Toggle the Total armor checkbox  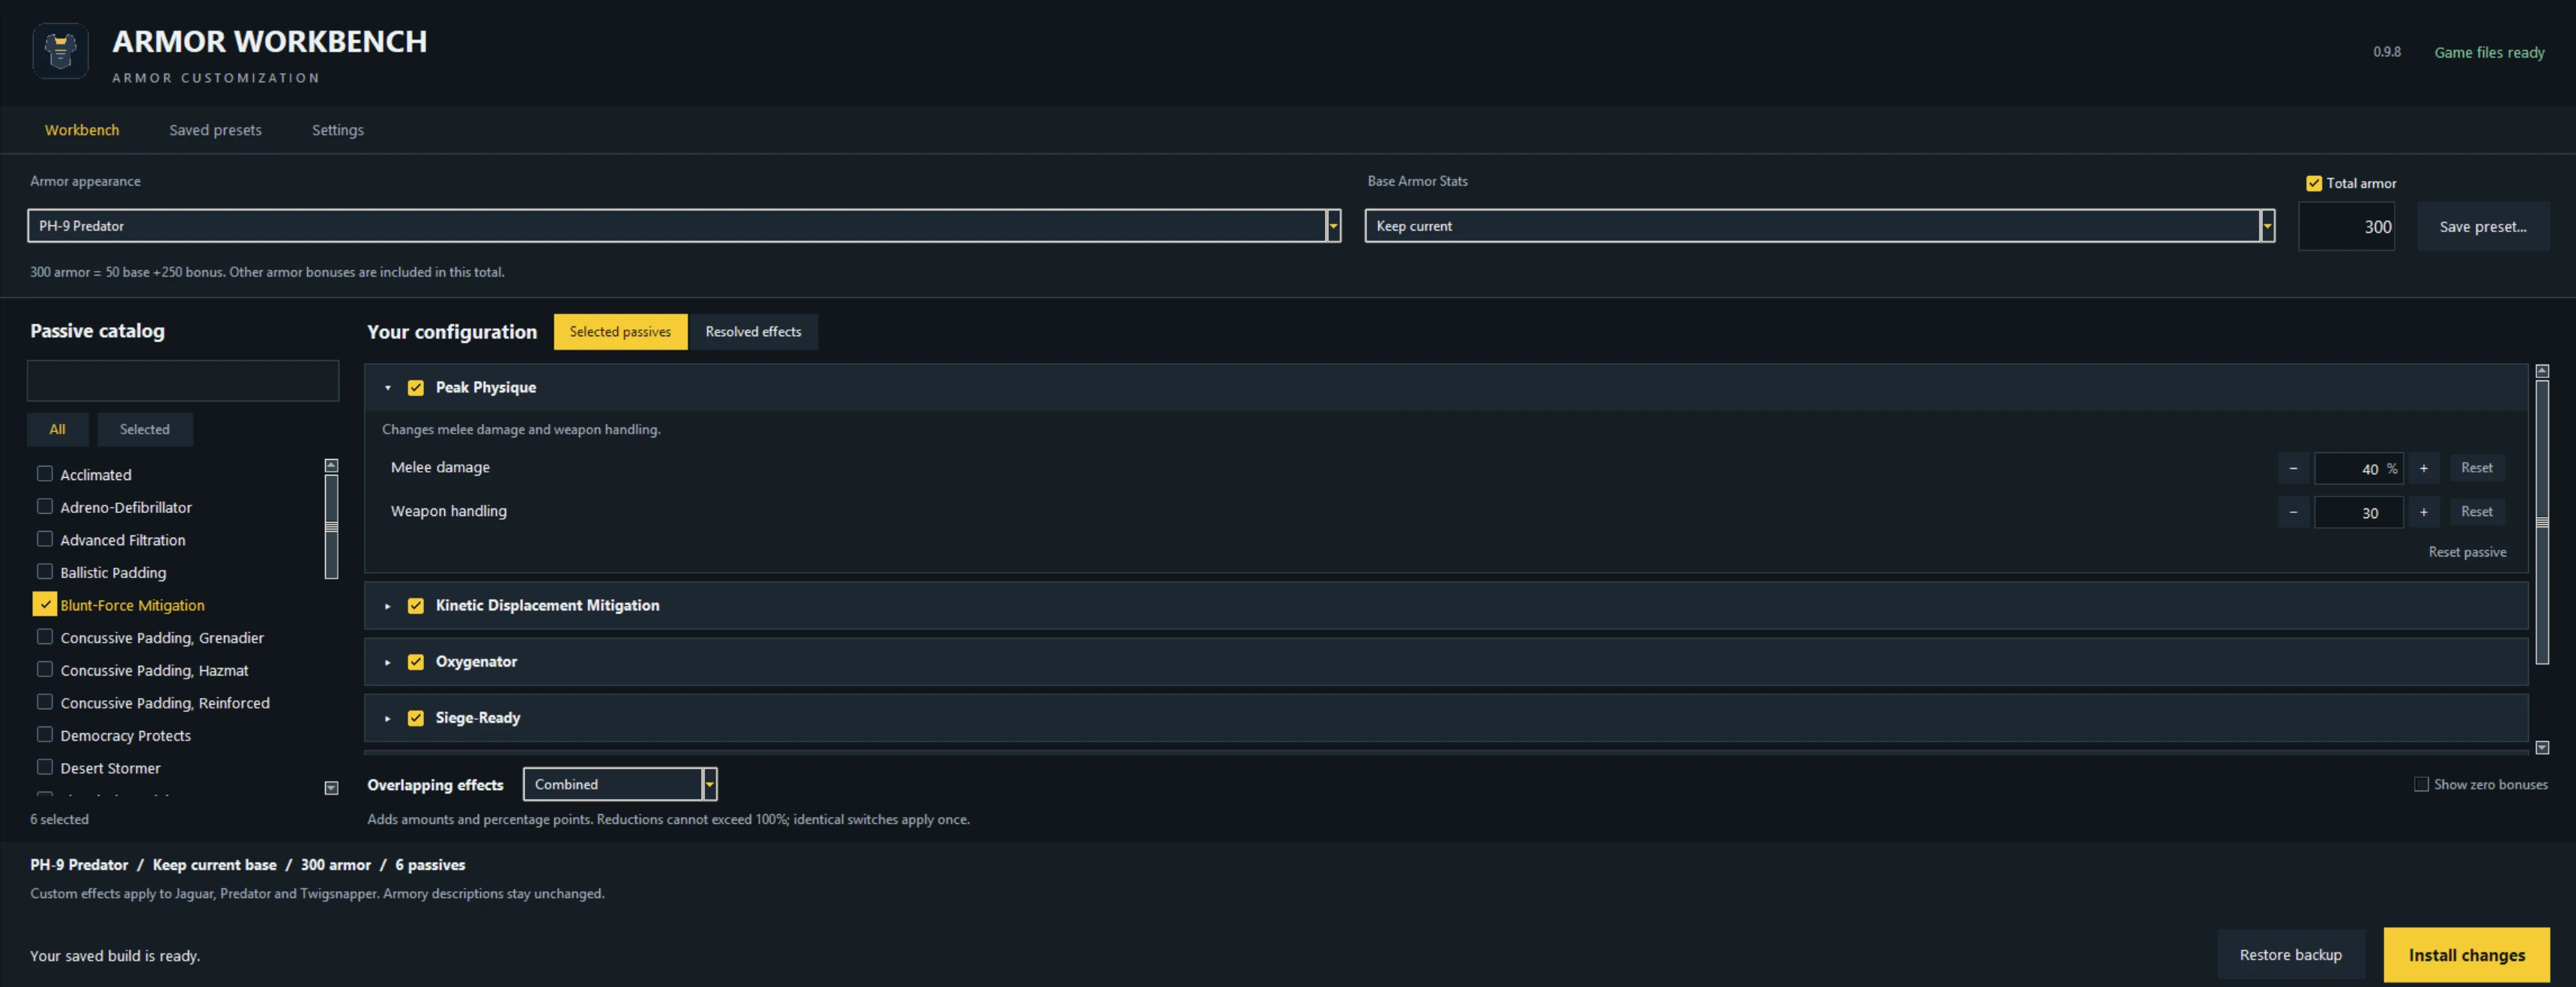[x=2313, y=183]
